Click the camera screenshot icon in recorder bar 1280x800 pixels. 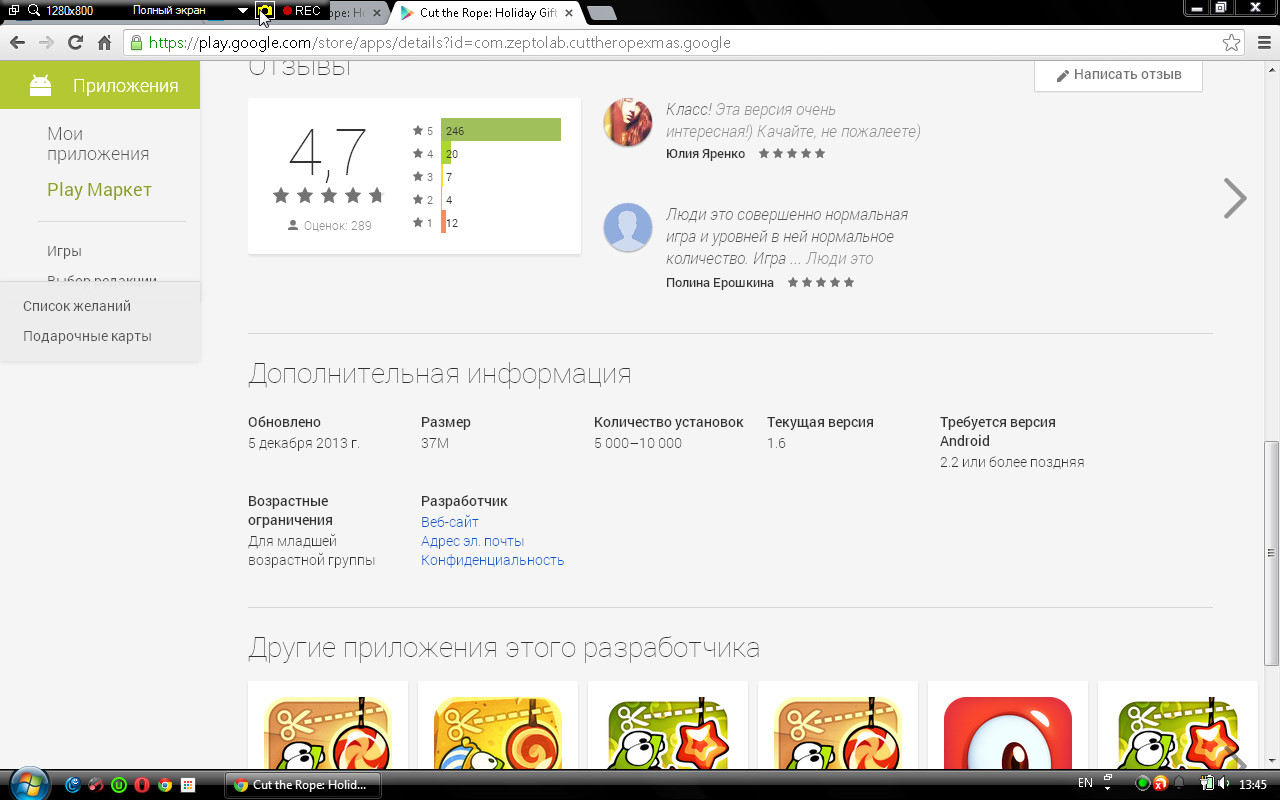[x=265, y=11]
